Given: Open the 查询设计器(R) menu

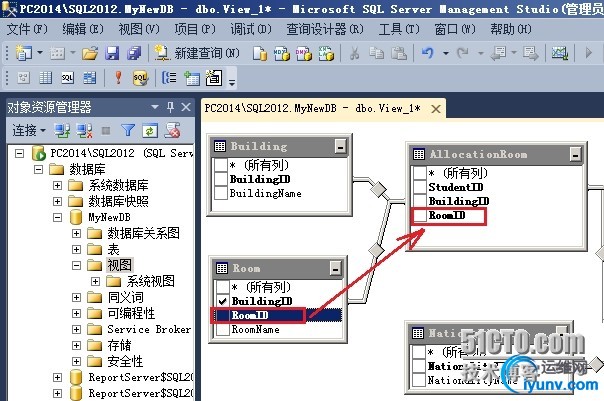Looking at the screenshot, I should [325, 29].
